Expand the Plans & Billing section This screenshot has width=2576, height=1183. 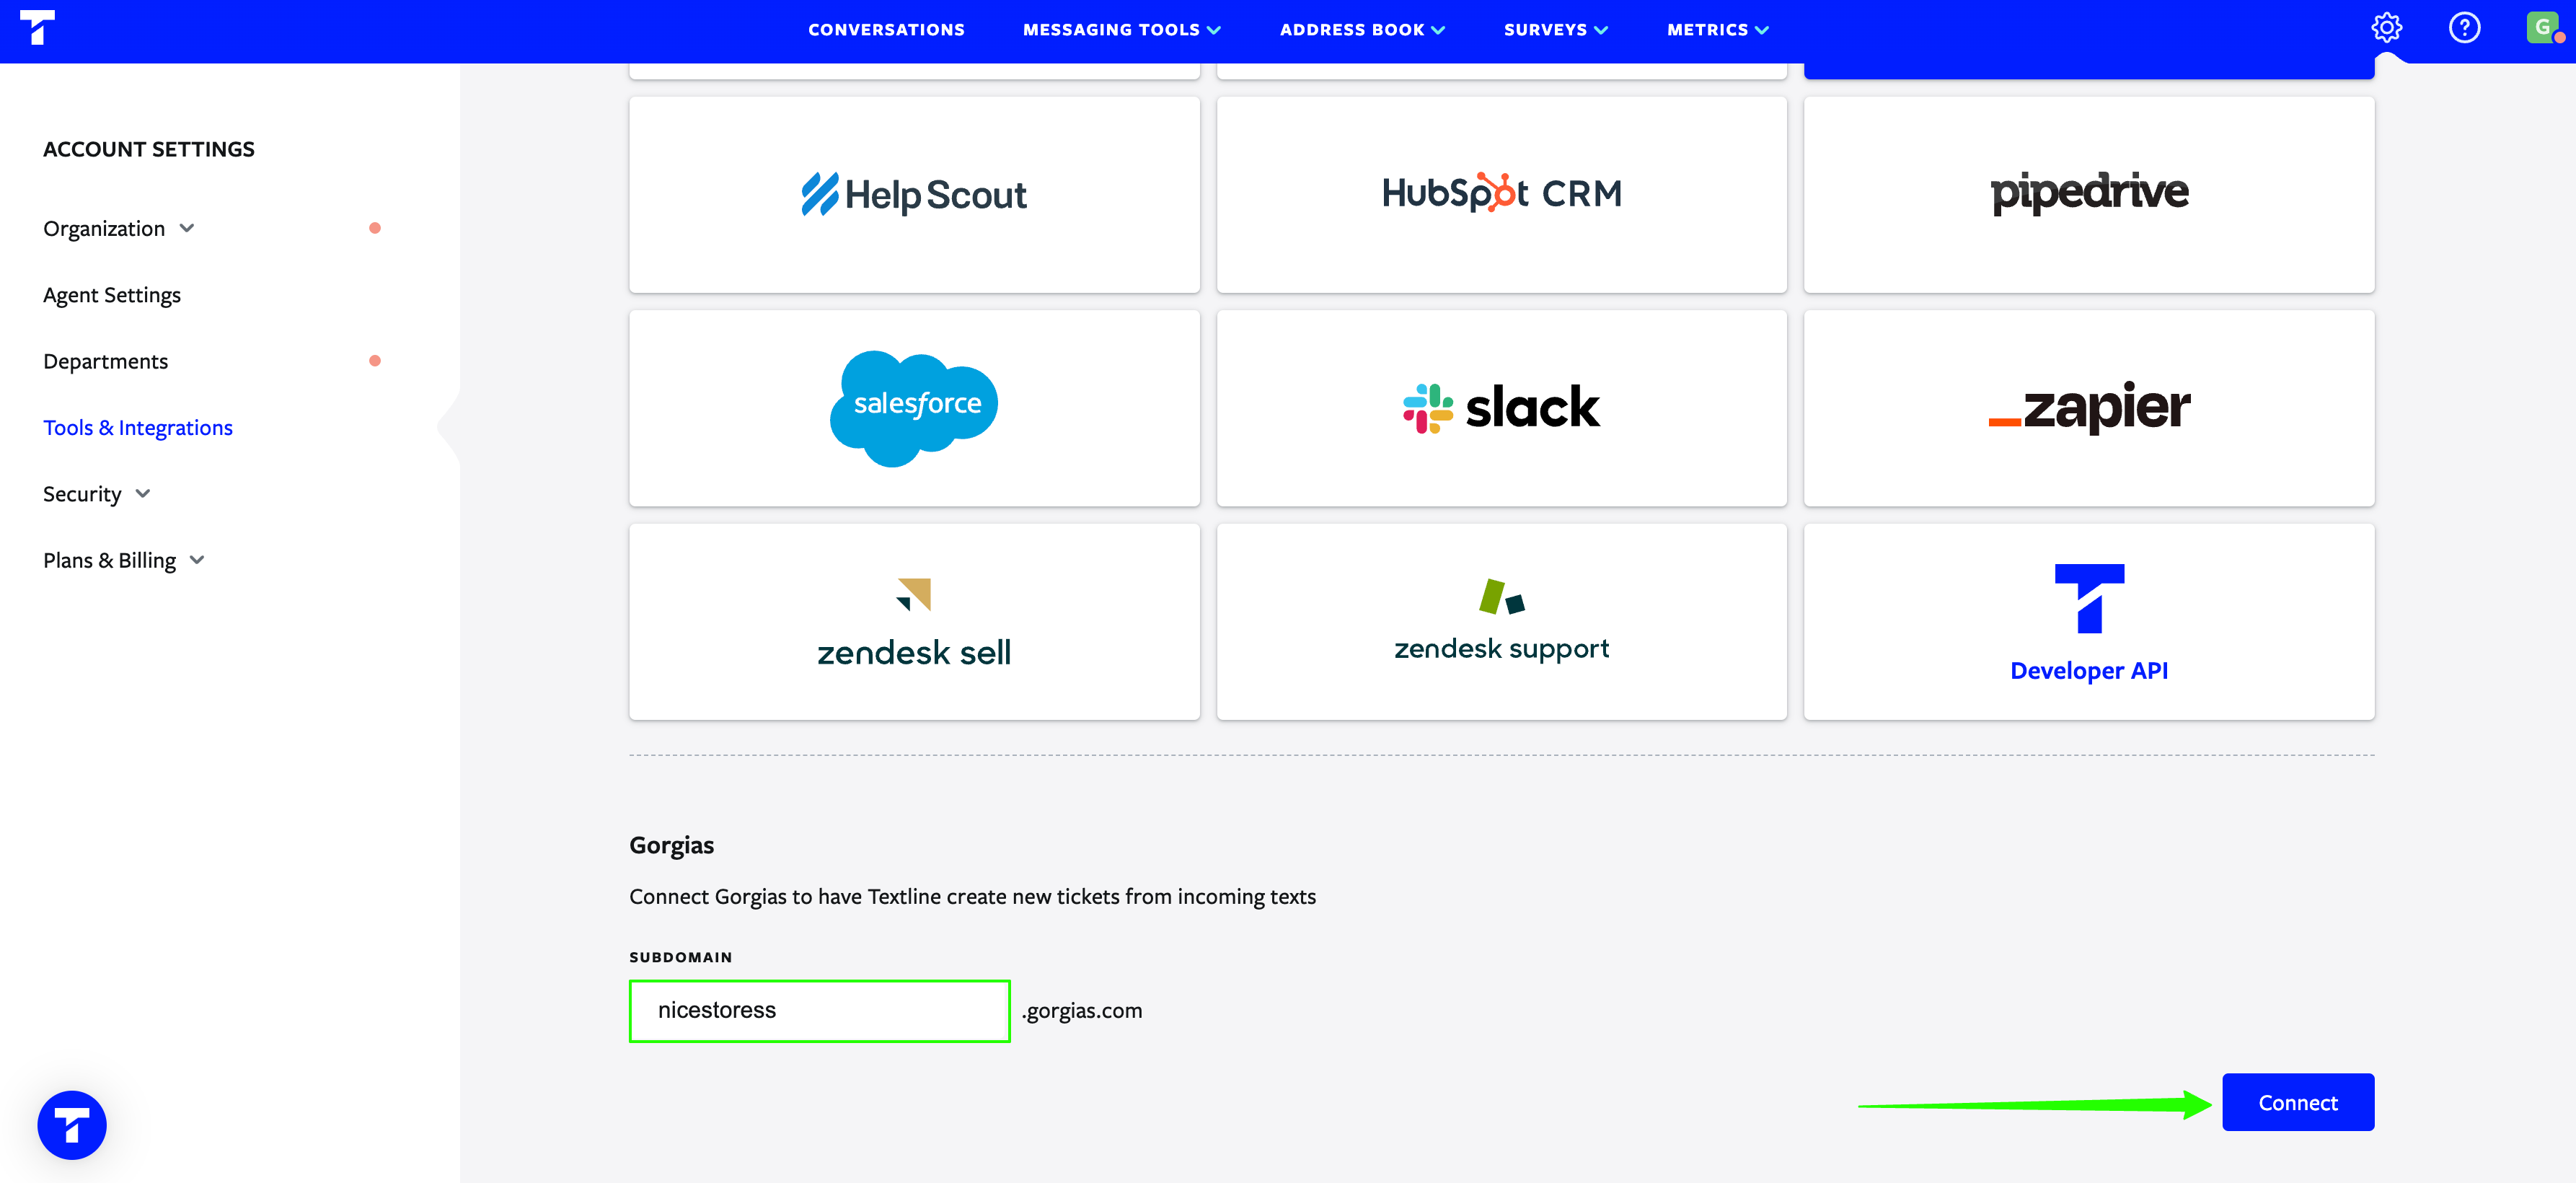[x=124, y=560]
